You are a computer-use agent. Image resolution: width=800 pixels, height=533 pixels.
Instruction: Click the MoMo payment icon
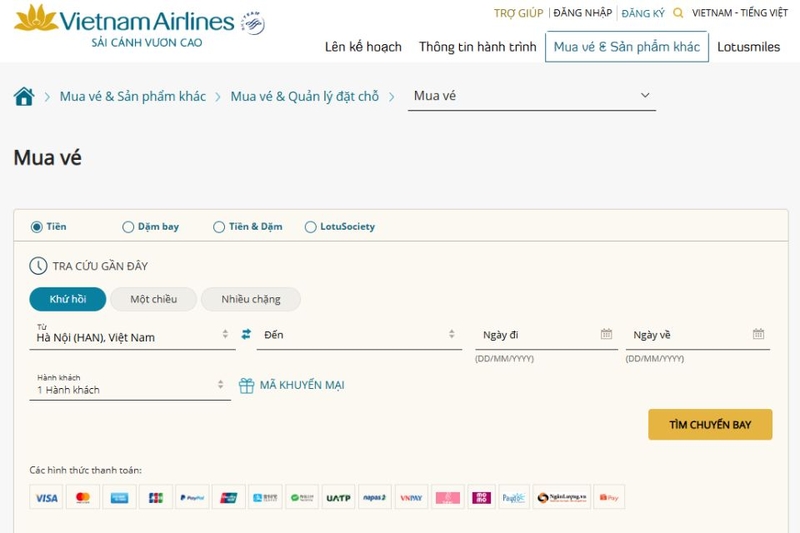point(481,497)
